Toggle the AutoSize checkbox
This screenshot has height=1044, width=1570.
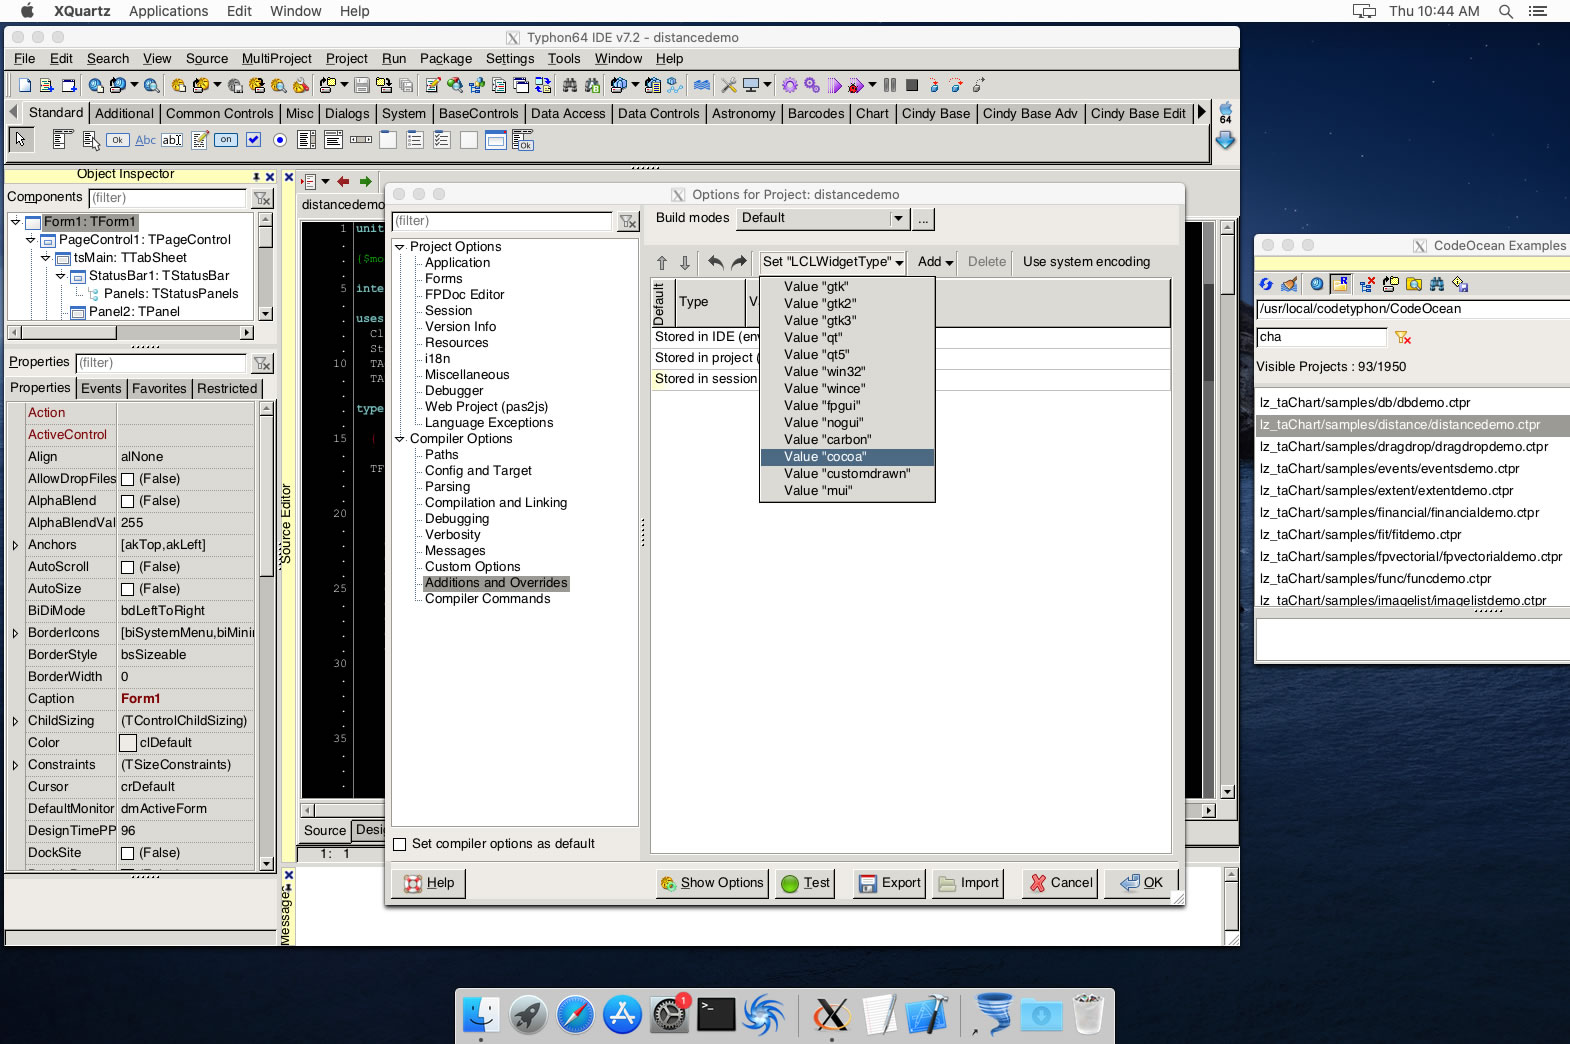coord(127,589)
